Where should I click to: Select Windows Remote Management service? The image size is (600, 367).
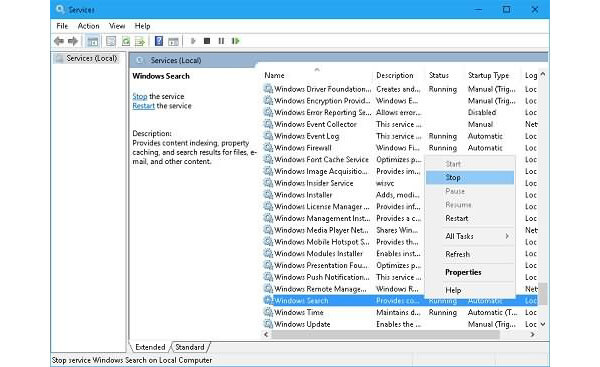click(320, 289)
